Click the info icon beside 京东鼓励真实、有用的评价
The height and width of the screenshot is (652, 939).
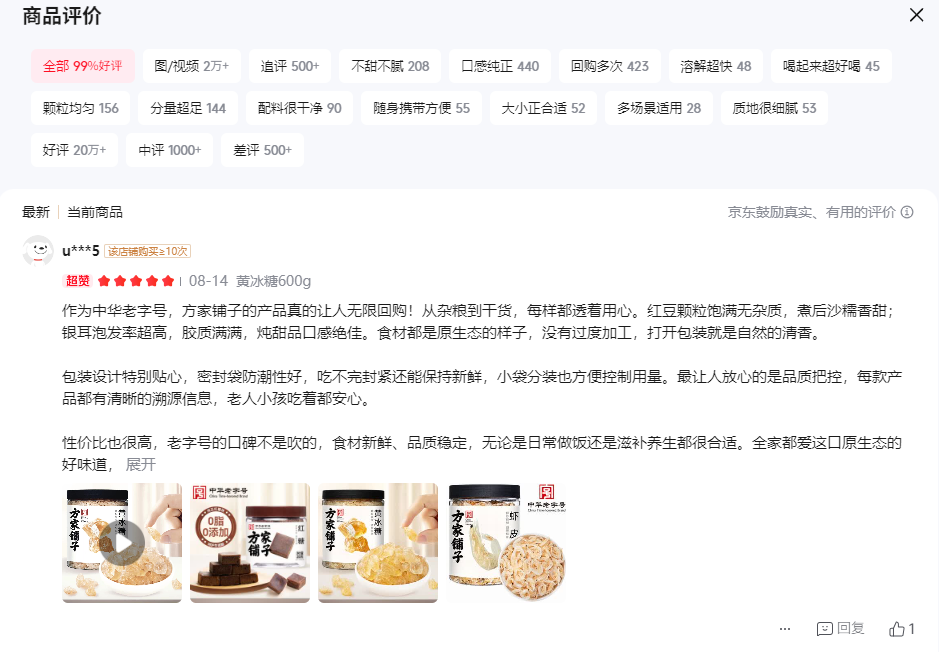click(x=907, y=212)
